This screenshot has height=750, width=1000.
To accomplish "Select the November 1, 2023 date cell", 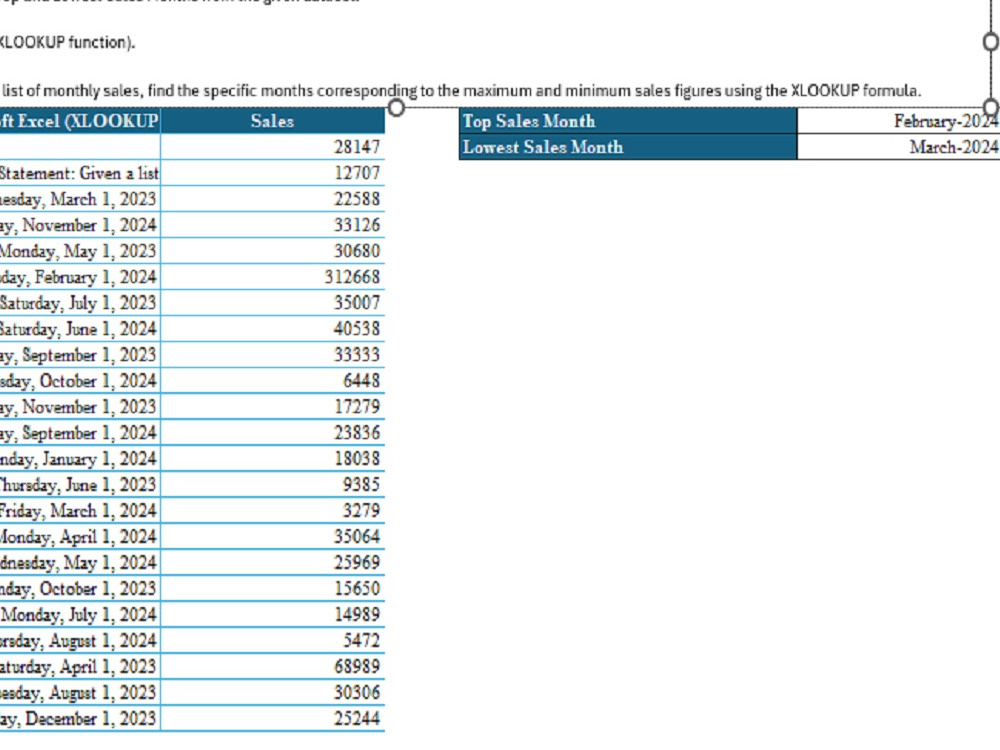I will tap(80, 407).
